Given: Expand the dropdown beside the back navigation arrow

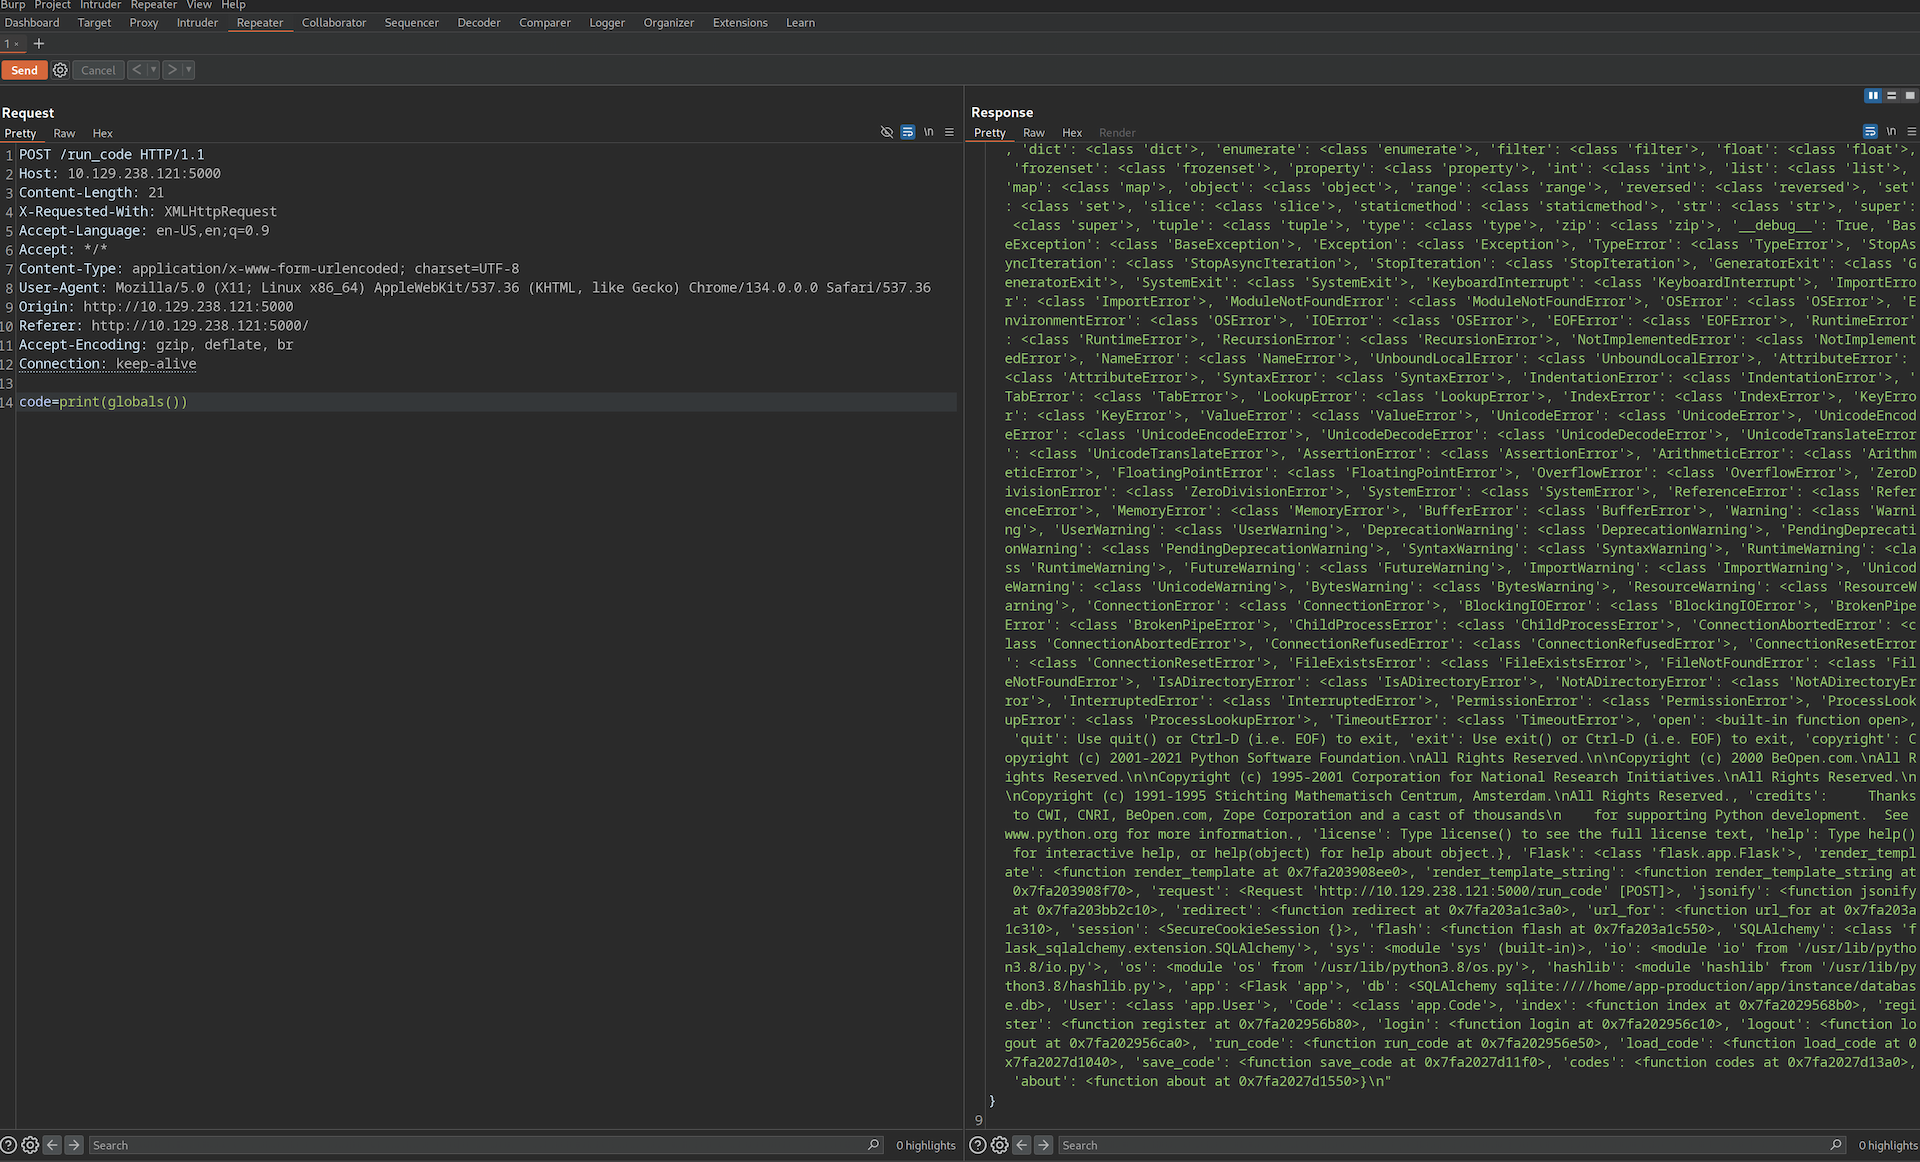Looking at the screenshot, I should pos(152,70).
